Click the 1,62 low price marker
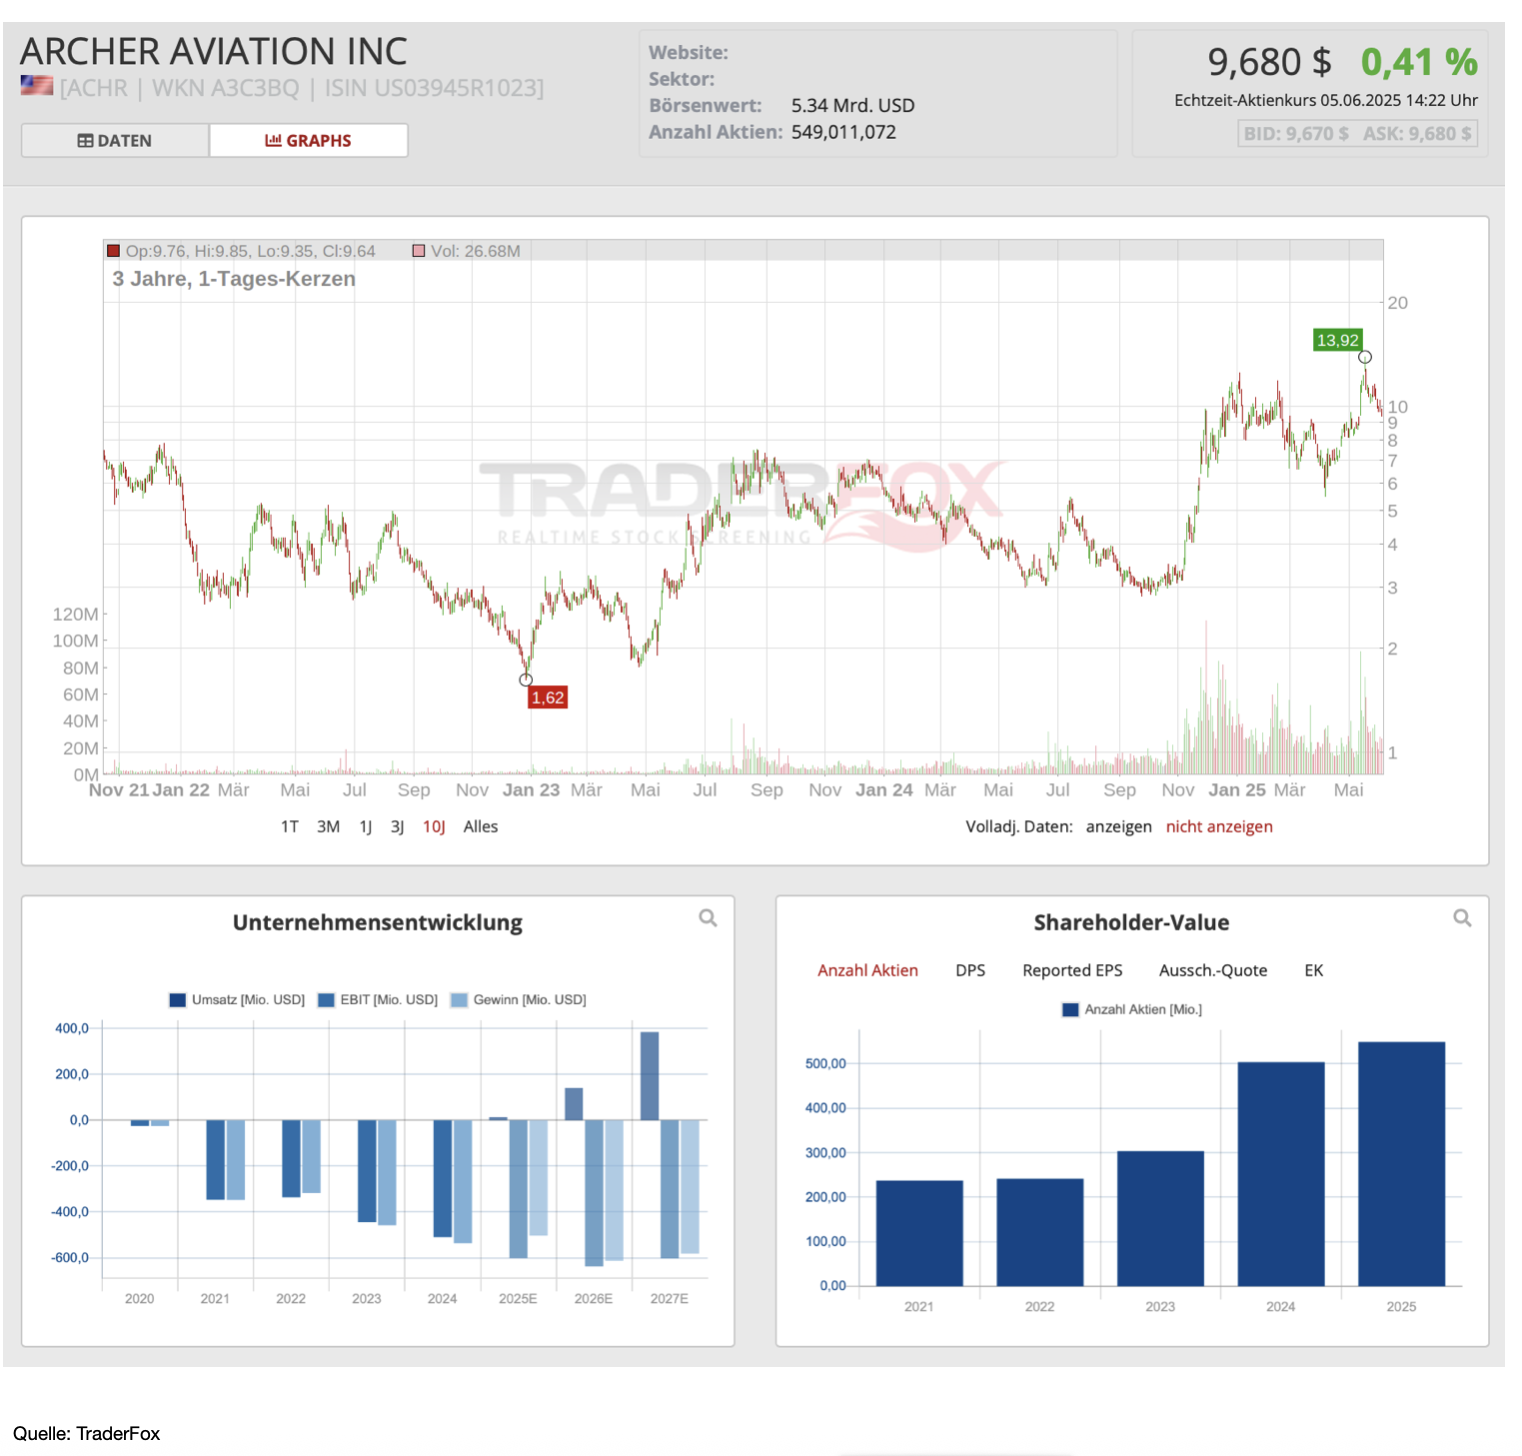1522x1456 pixels. click(547, 697)
